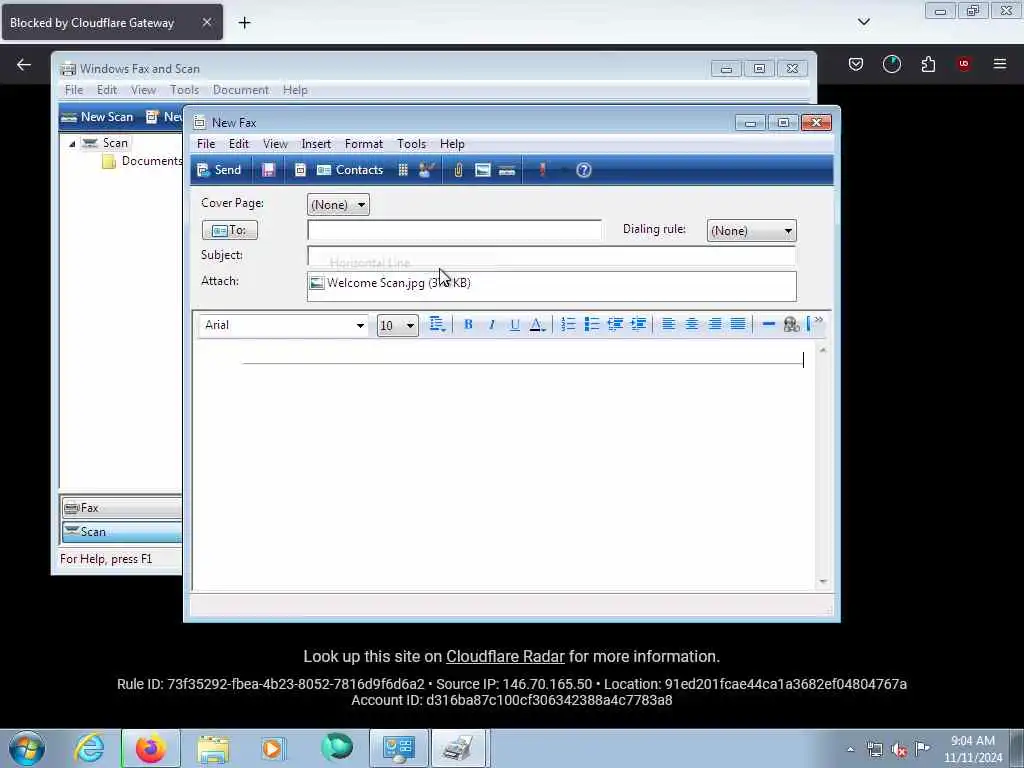Set high importance with red exclamation icon
Image resolution: width=1024 pixels, height=768 pixels.
click(x=542, y=170)
